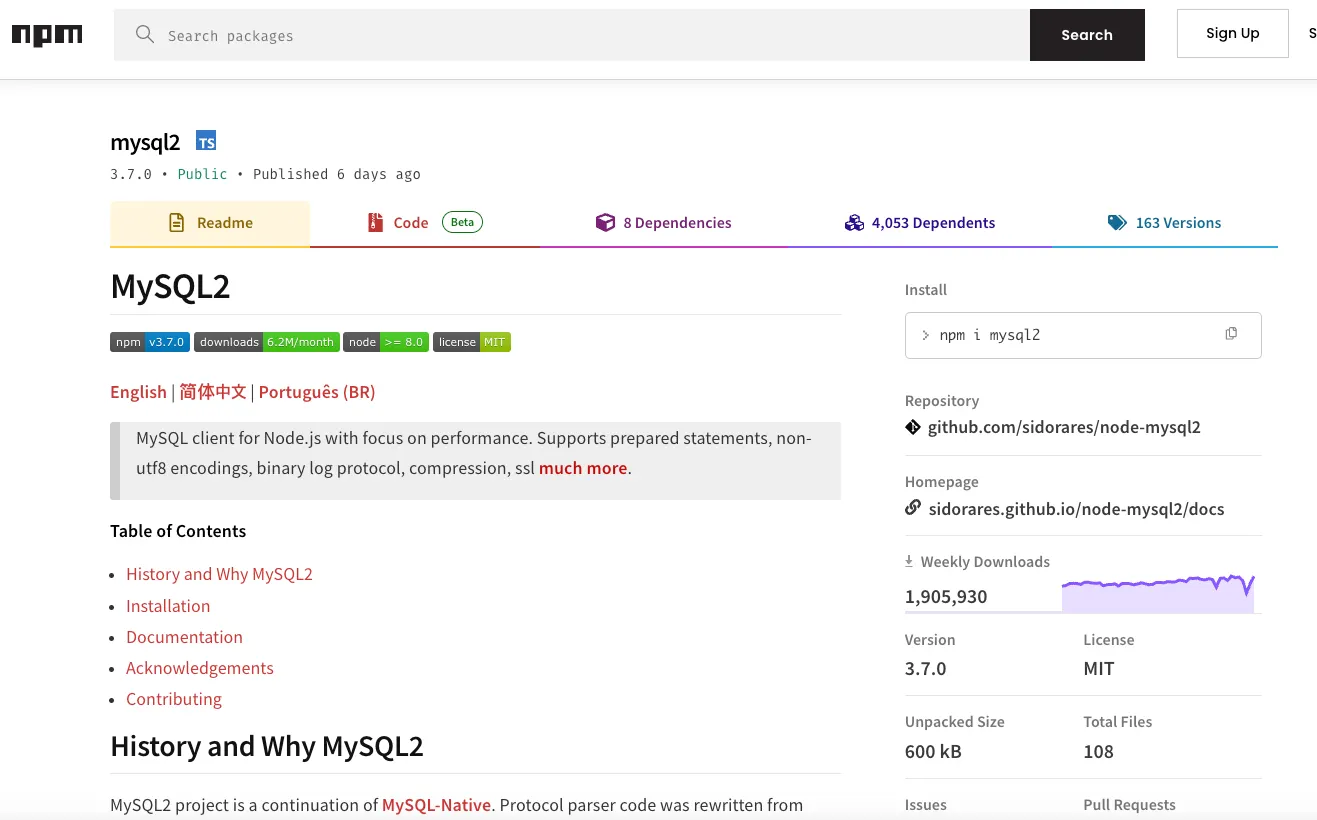This screenshot has height=820, width=1317.
Task: Click the TypeScript TS badge icon
Action: (206, 141)
